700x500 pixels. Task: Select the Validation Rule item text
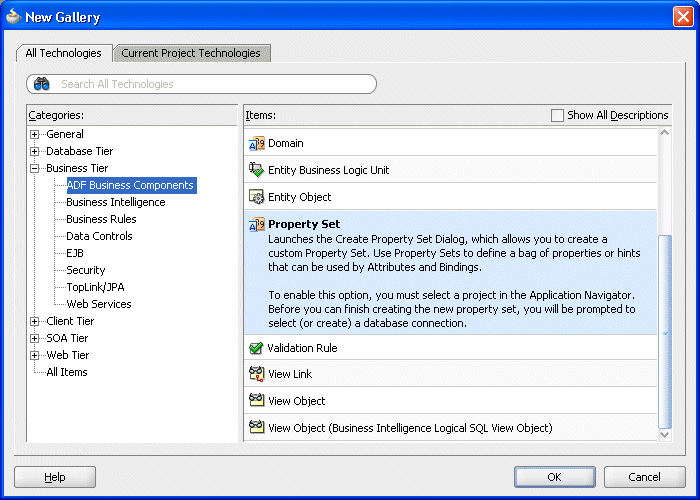[302, 348]
